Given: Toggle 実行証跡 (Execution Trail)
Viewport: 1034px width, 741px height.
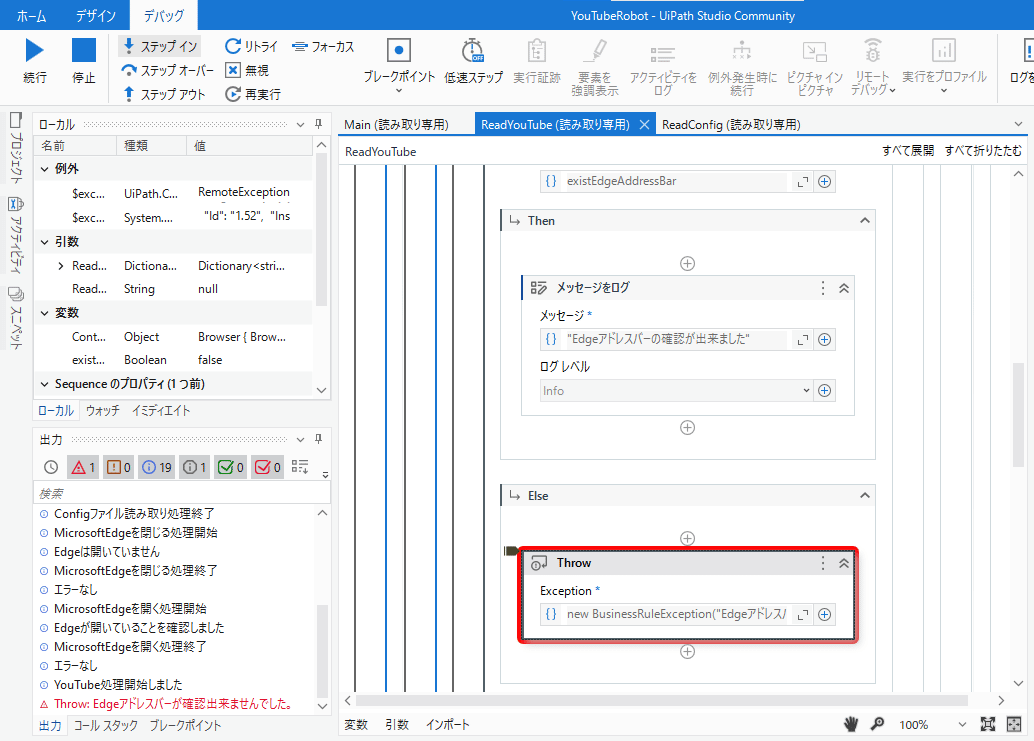Looking at the screenshot, I should point(537,61).
